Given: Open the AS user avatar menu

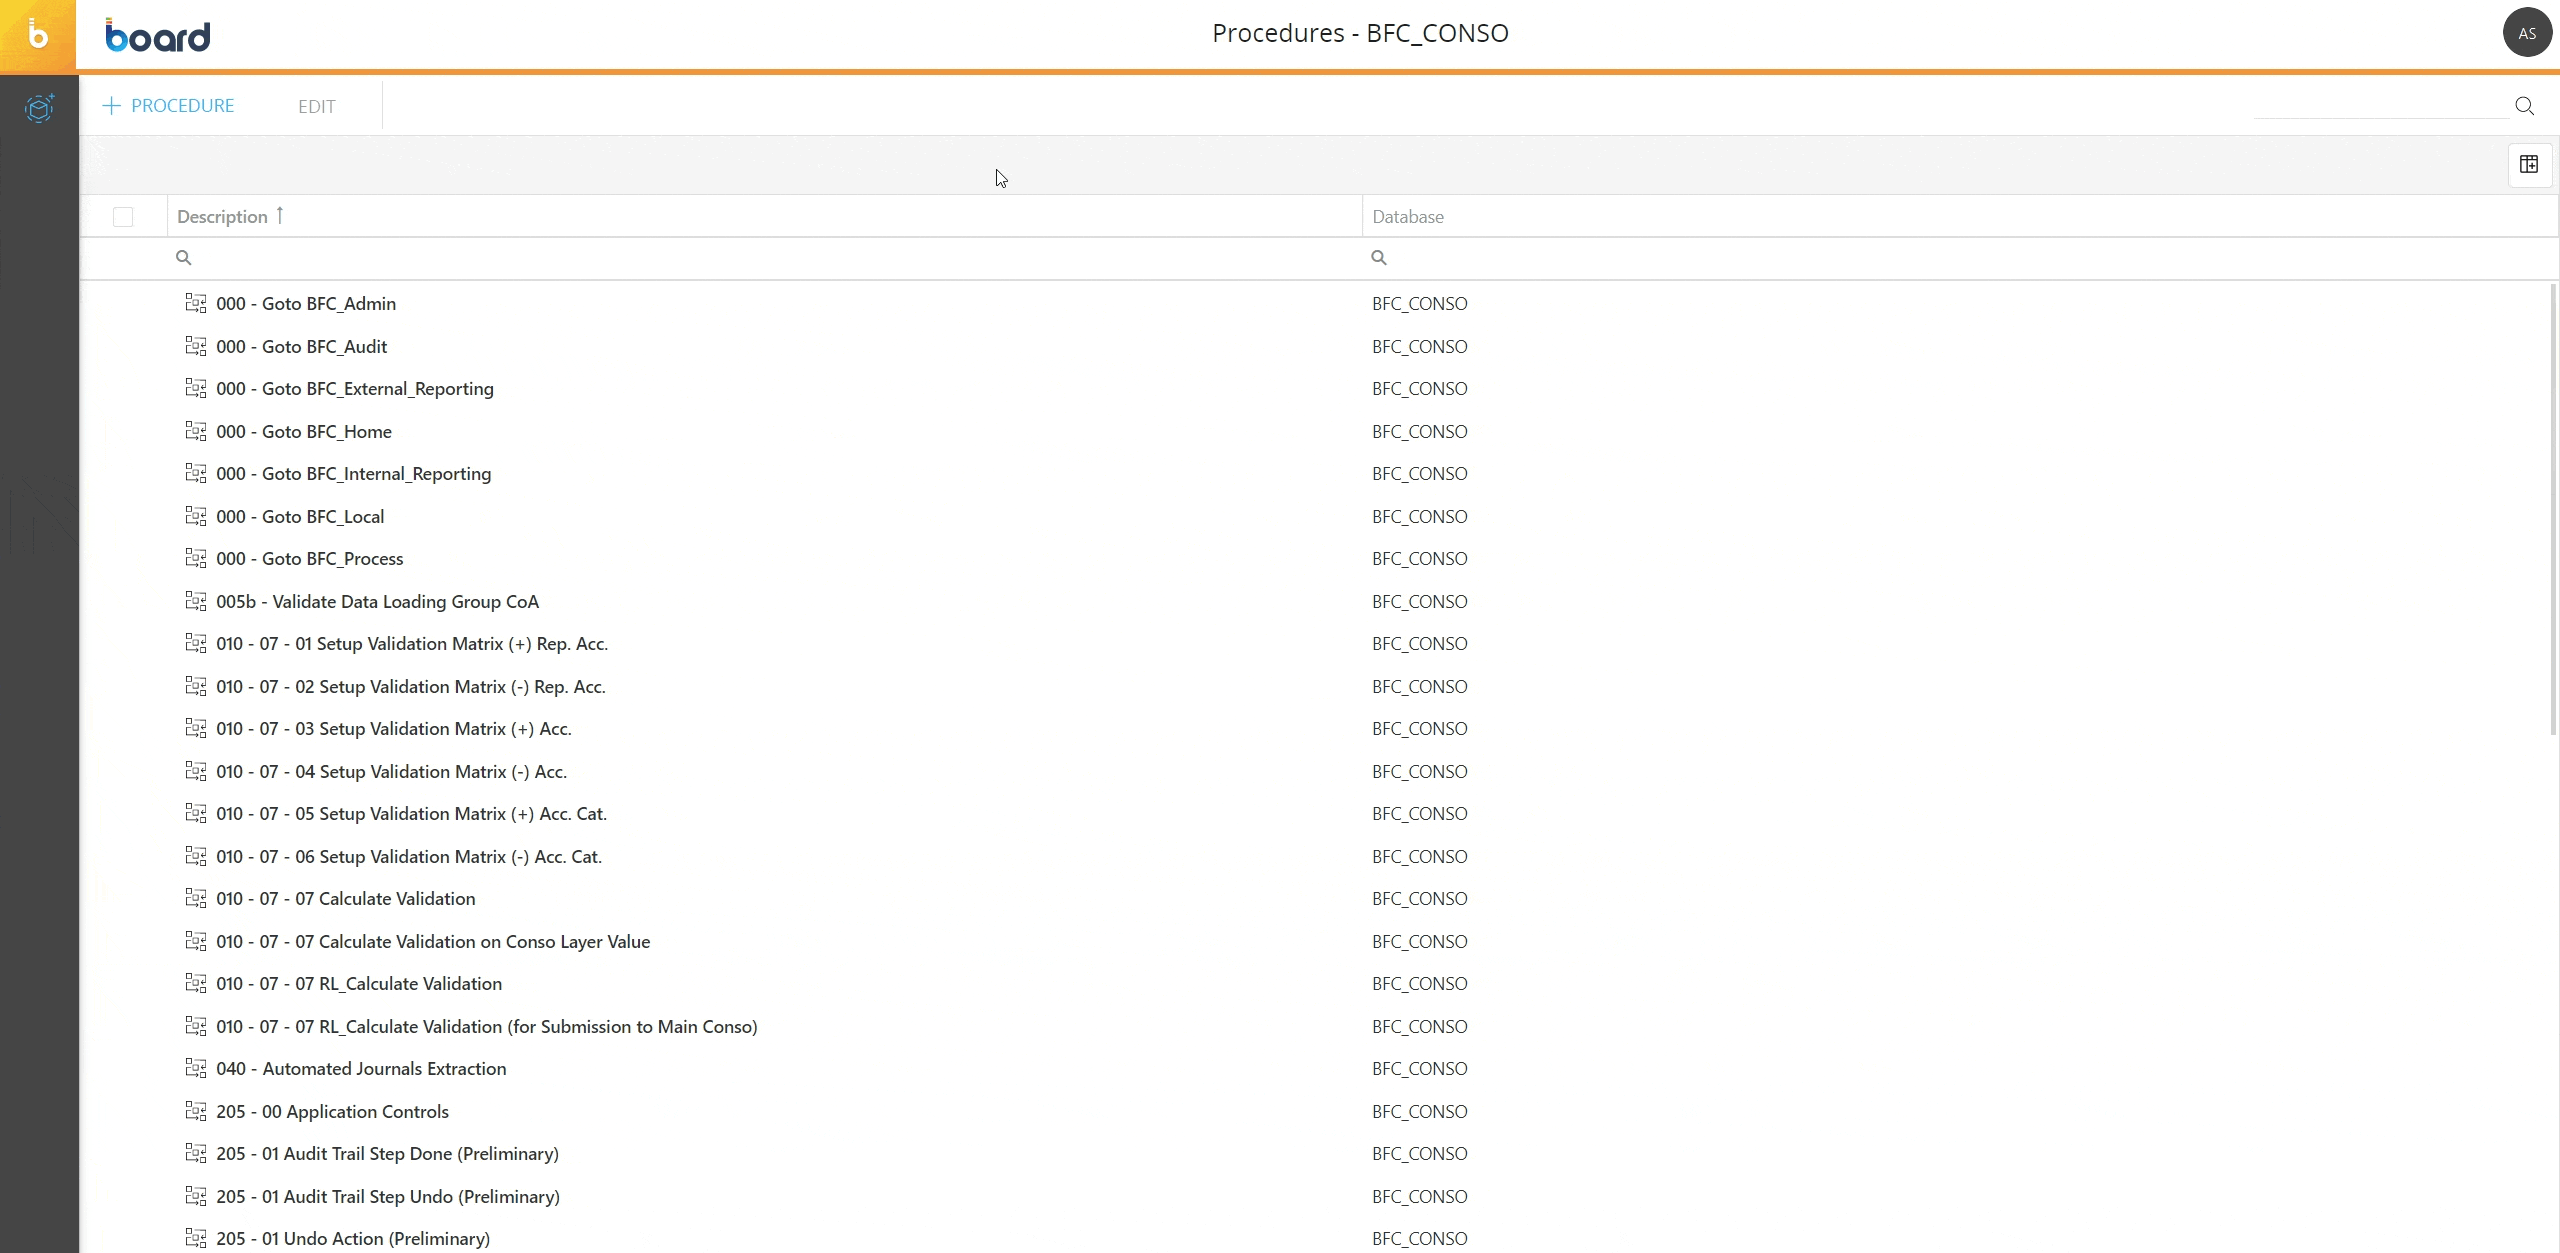Looking at the screenshot, I should [2527, 33].
